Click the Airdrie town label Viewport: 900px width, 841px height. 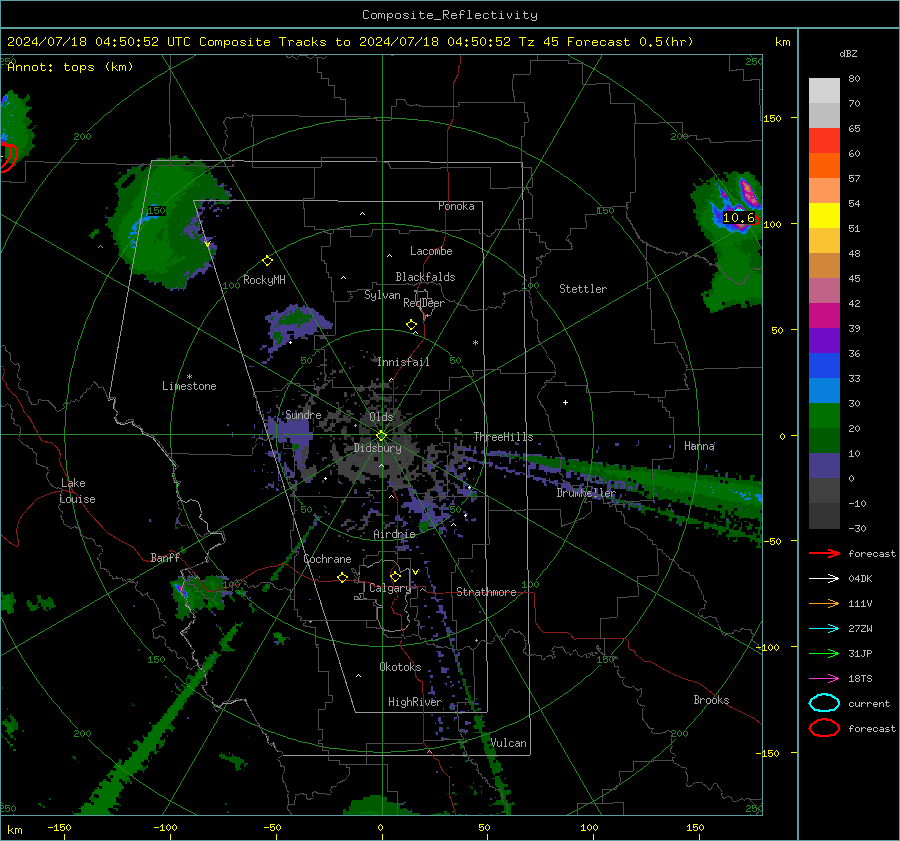[x=394, y=534]
